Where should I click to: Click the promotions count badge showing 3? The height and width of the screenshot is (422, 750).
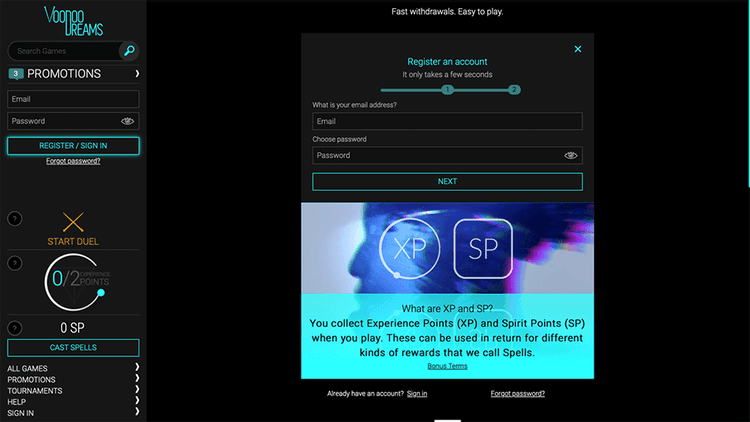(x=16, y=74)
